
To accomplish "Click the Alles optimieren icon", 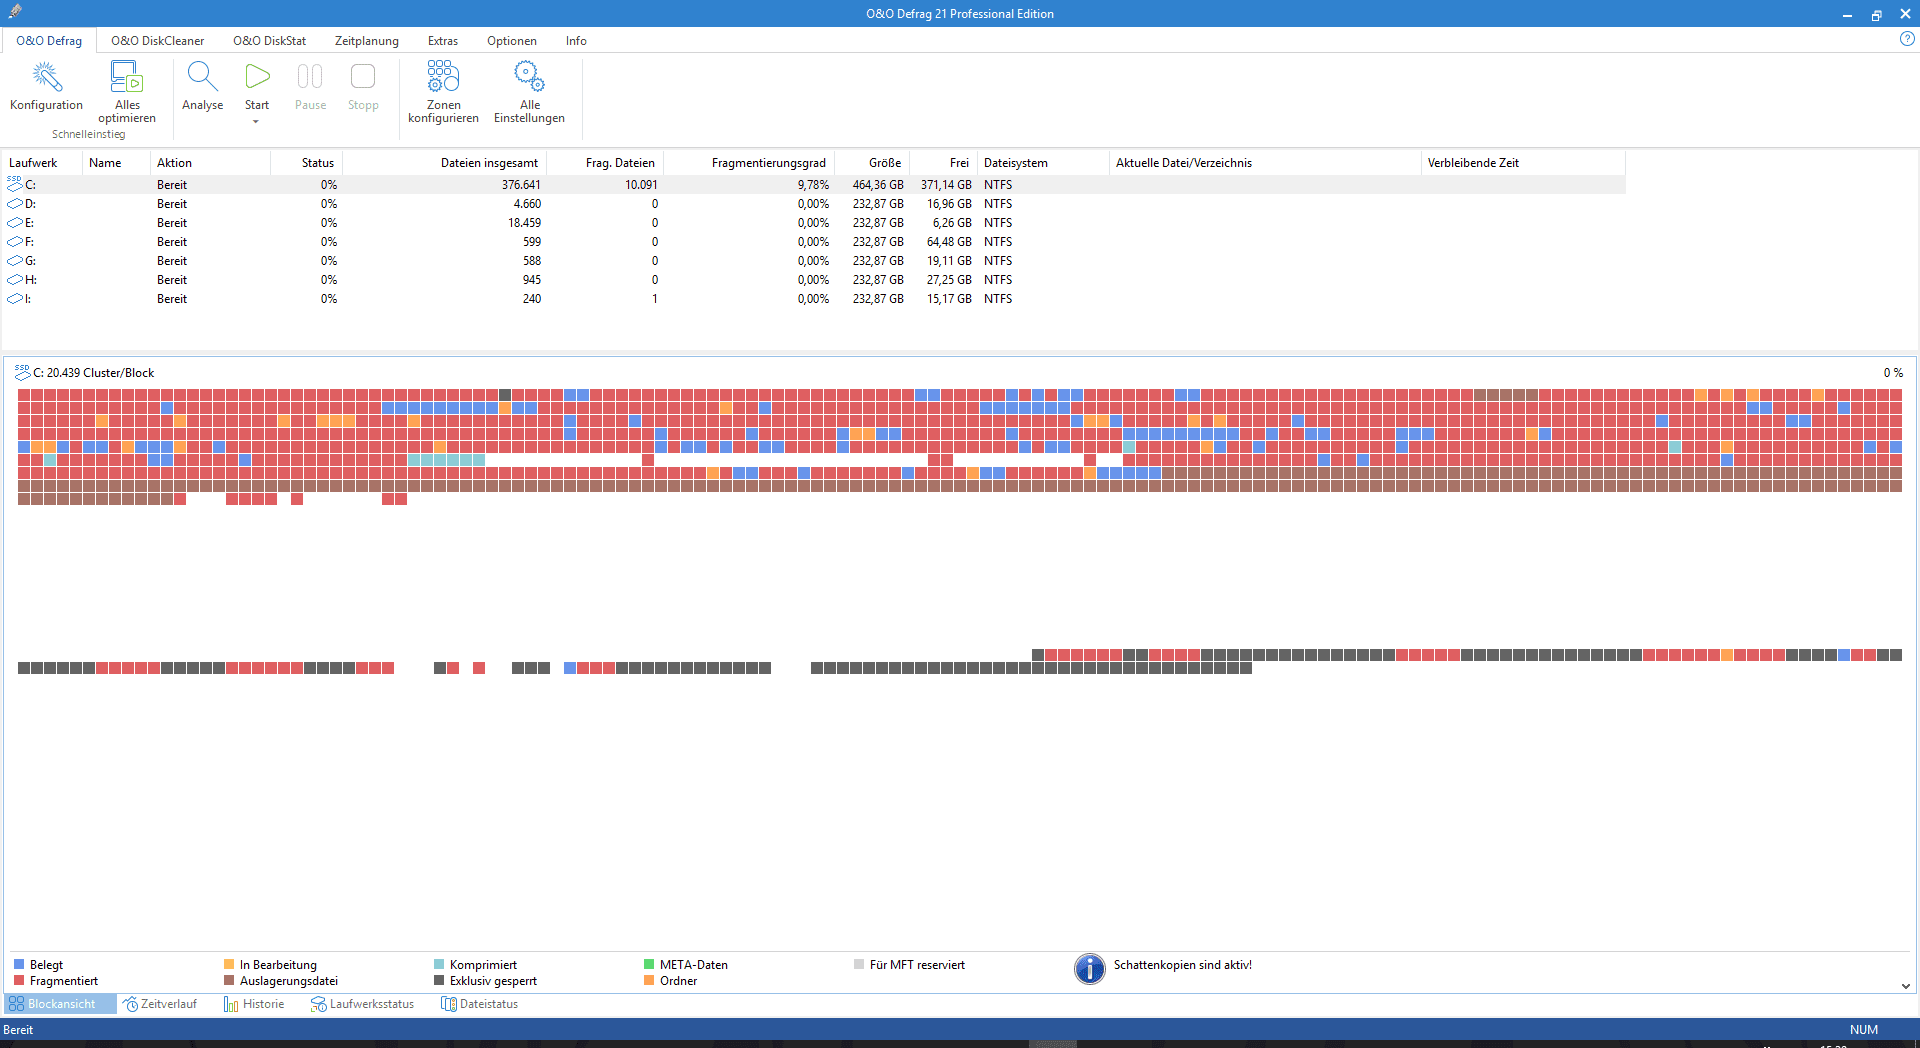I will click(127, 77).
